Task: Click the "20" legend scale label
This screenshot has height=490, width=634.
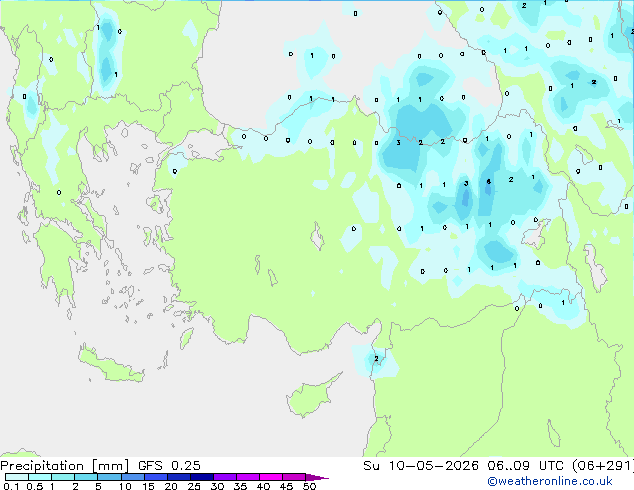Action: click(171, 486)
